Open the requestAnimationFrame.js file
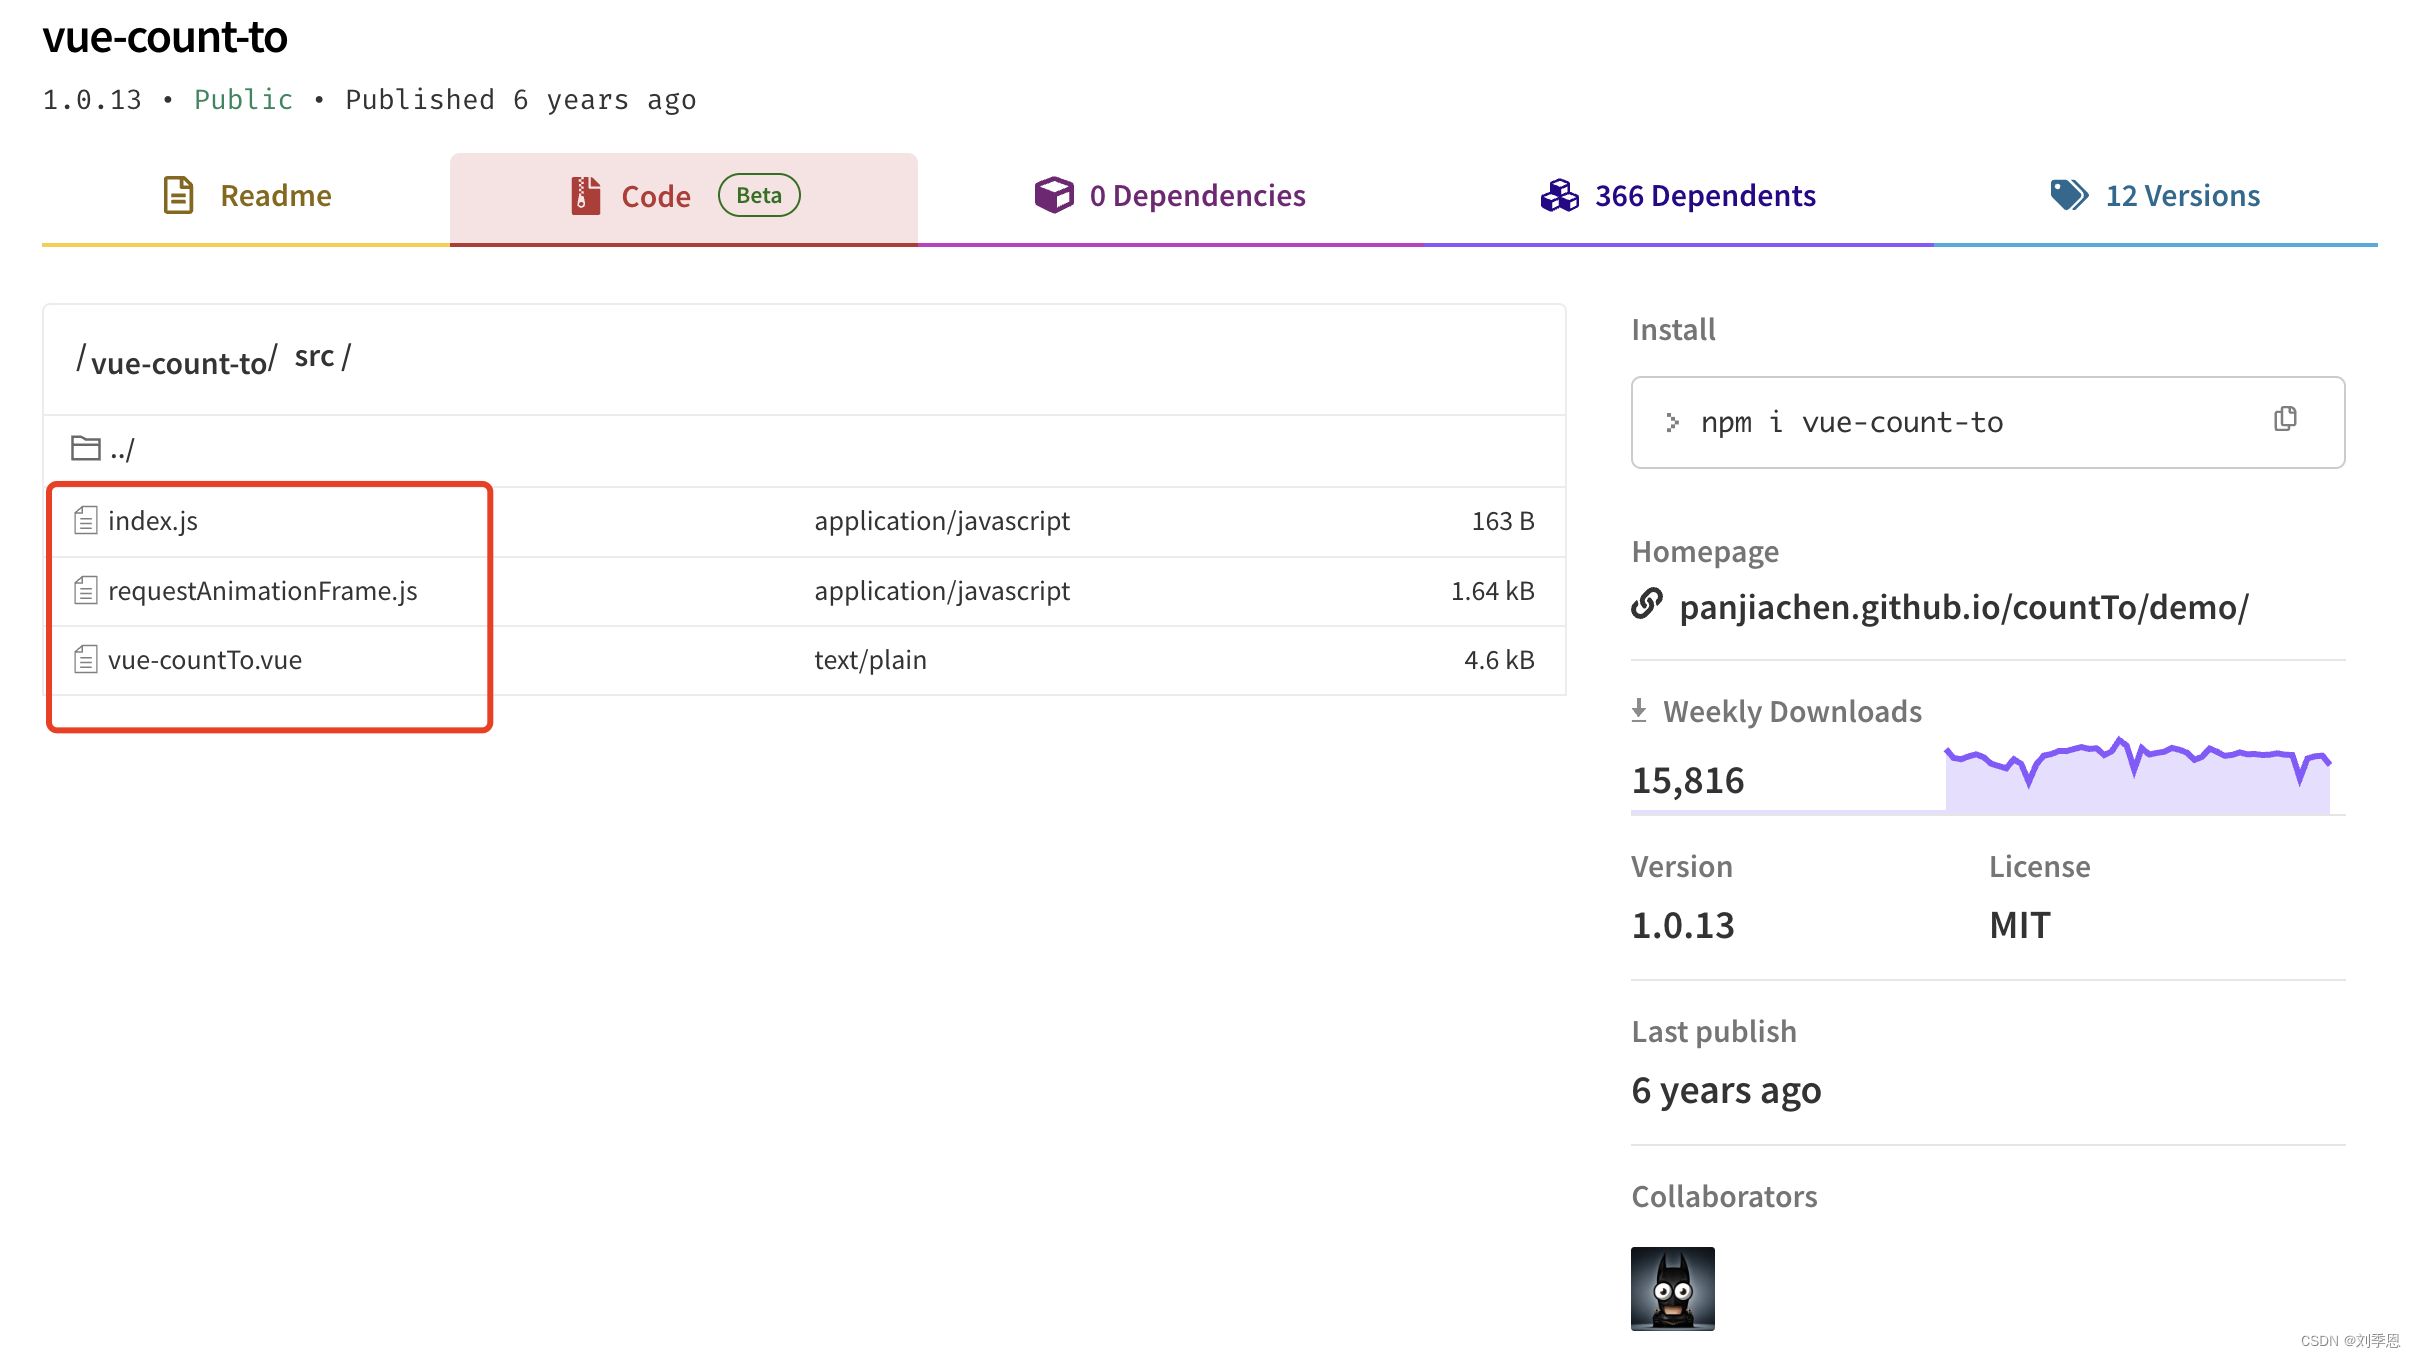Viewport: 2416px width, 1358px height. tap(262, 590)
